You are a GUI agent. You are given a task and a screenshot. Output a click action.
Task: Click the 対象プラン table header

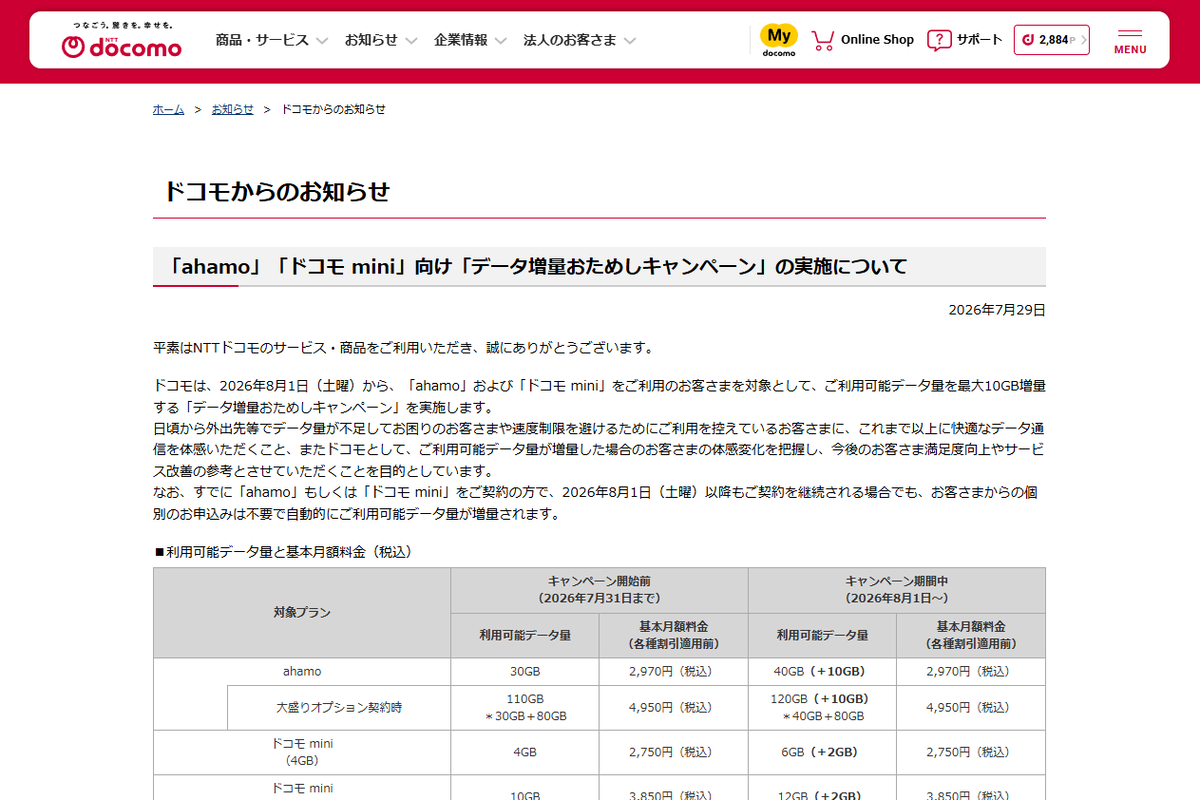point(302,612)
